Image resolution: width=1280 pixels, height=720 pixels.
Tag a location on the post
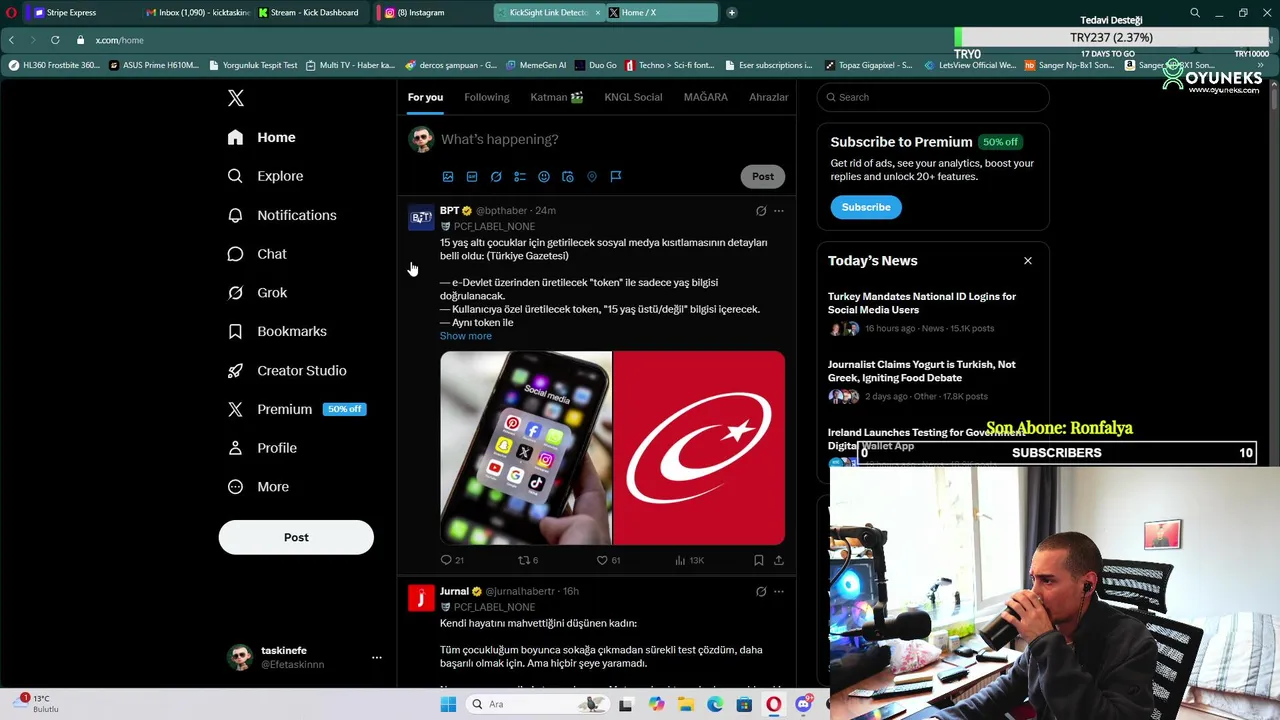point(592,177)
